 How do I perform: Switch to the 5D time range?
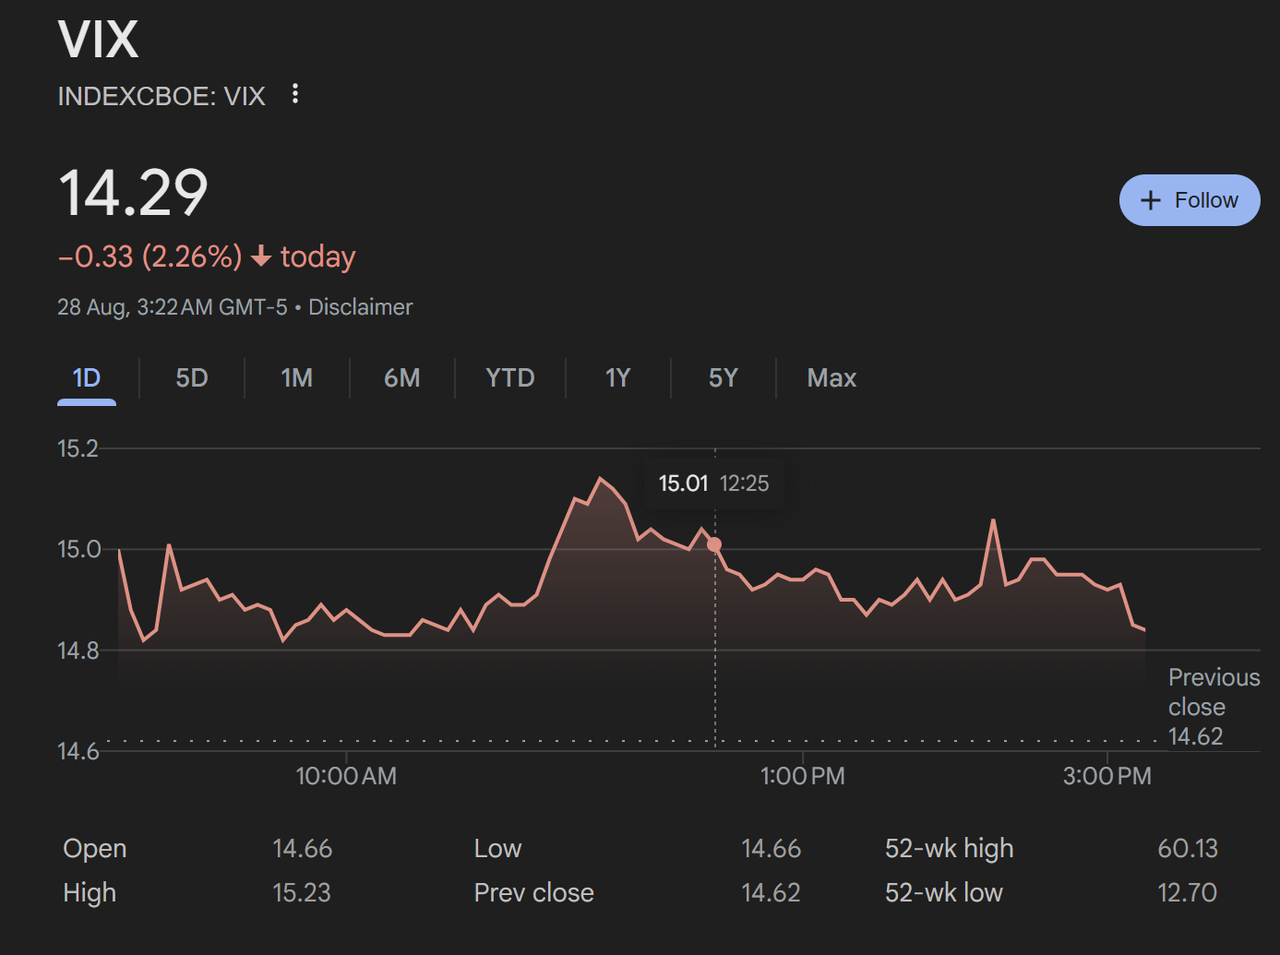tap(191, 378)
